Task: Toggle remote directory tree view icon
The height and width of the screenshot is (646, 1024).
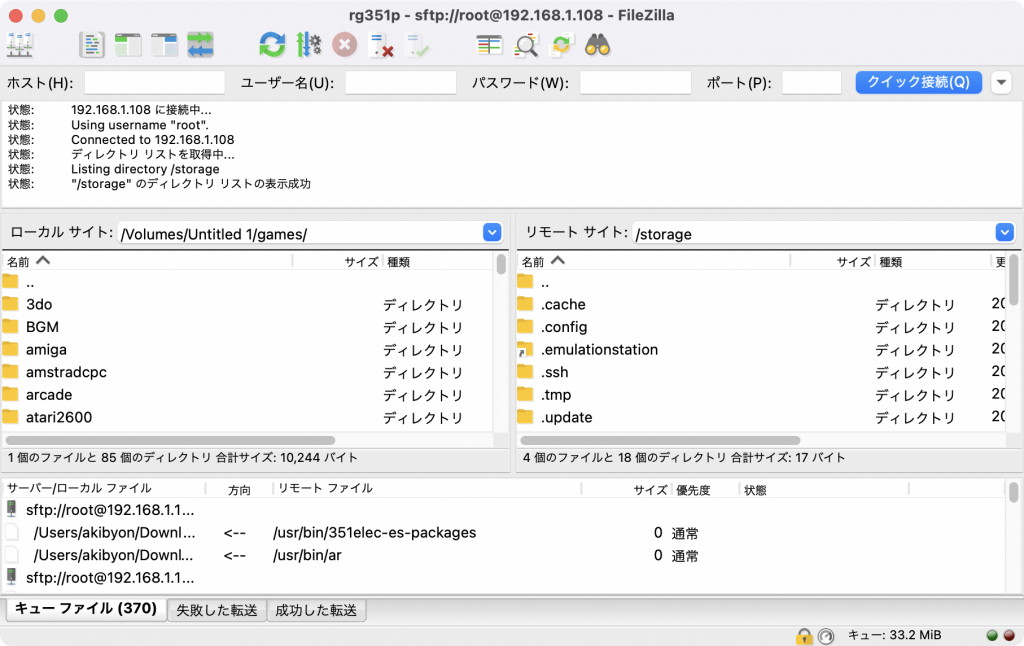Action: tap(164, 45)
